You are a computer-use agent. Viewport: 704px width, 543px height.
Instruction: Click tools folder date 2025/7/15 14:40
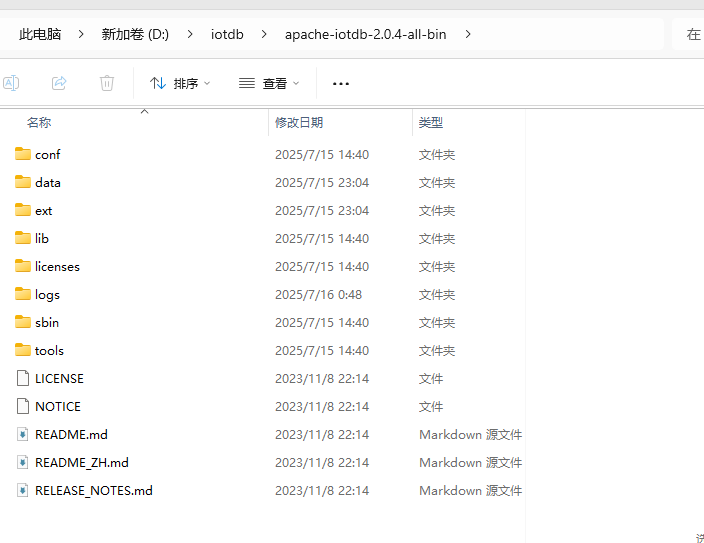pos(322,350)
